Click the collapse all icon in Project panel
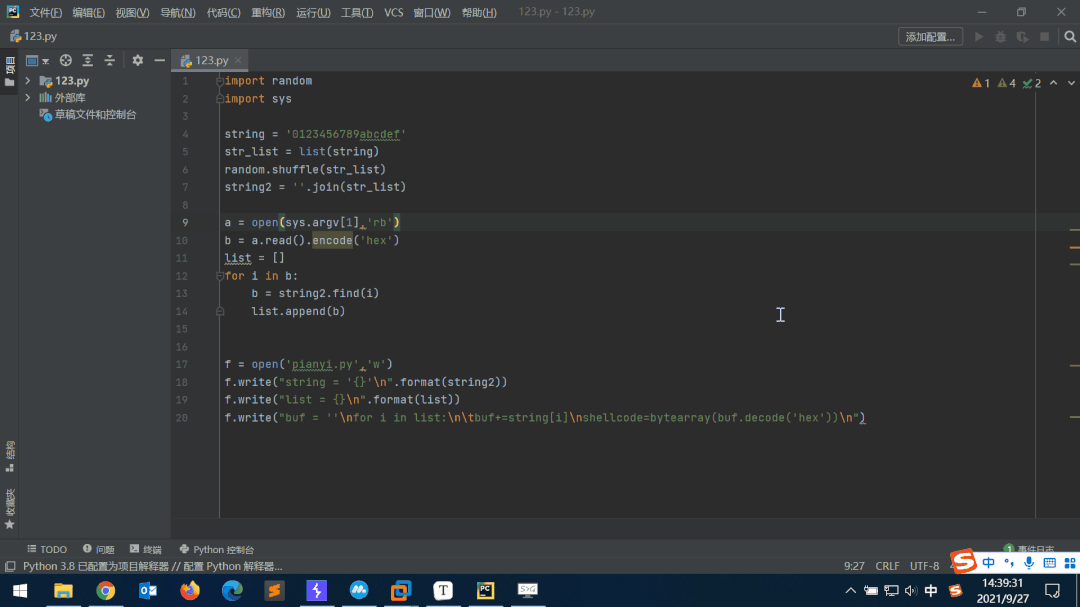 point(110,60)
